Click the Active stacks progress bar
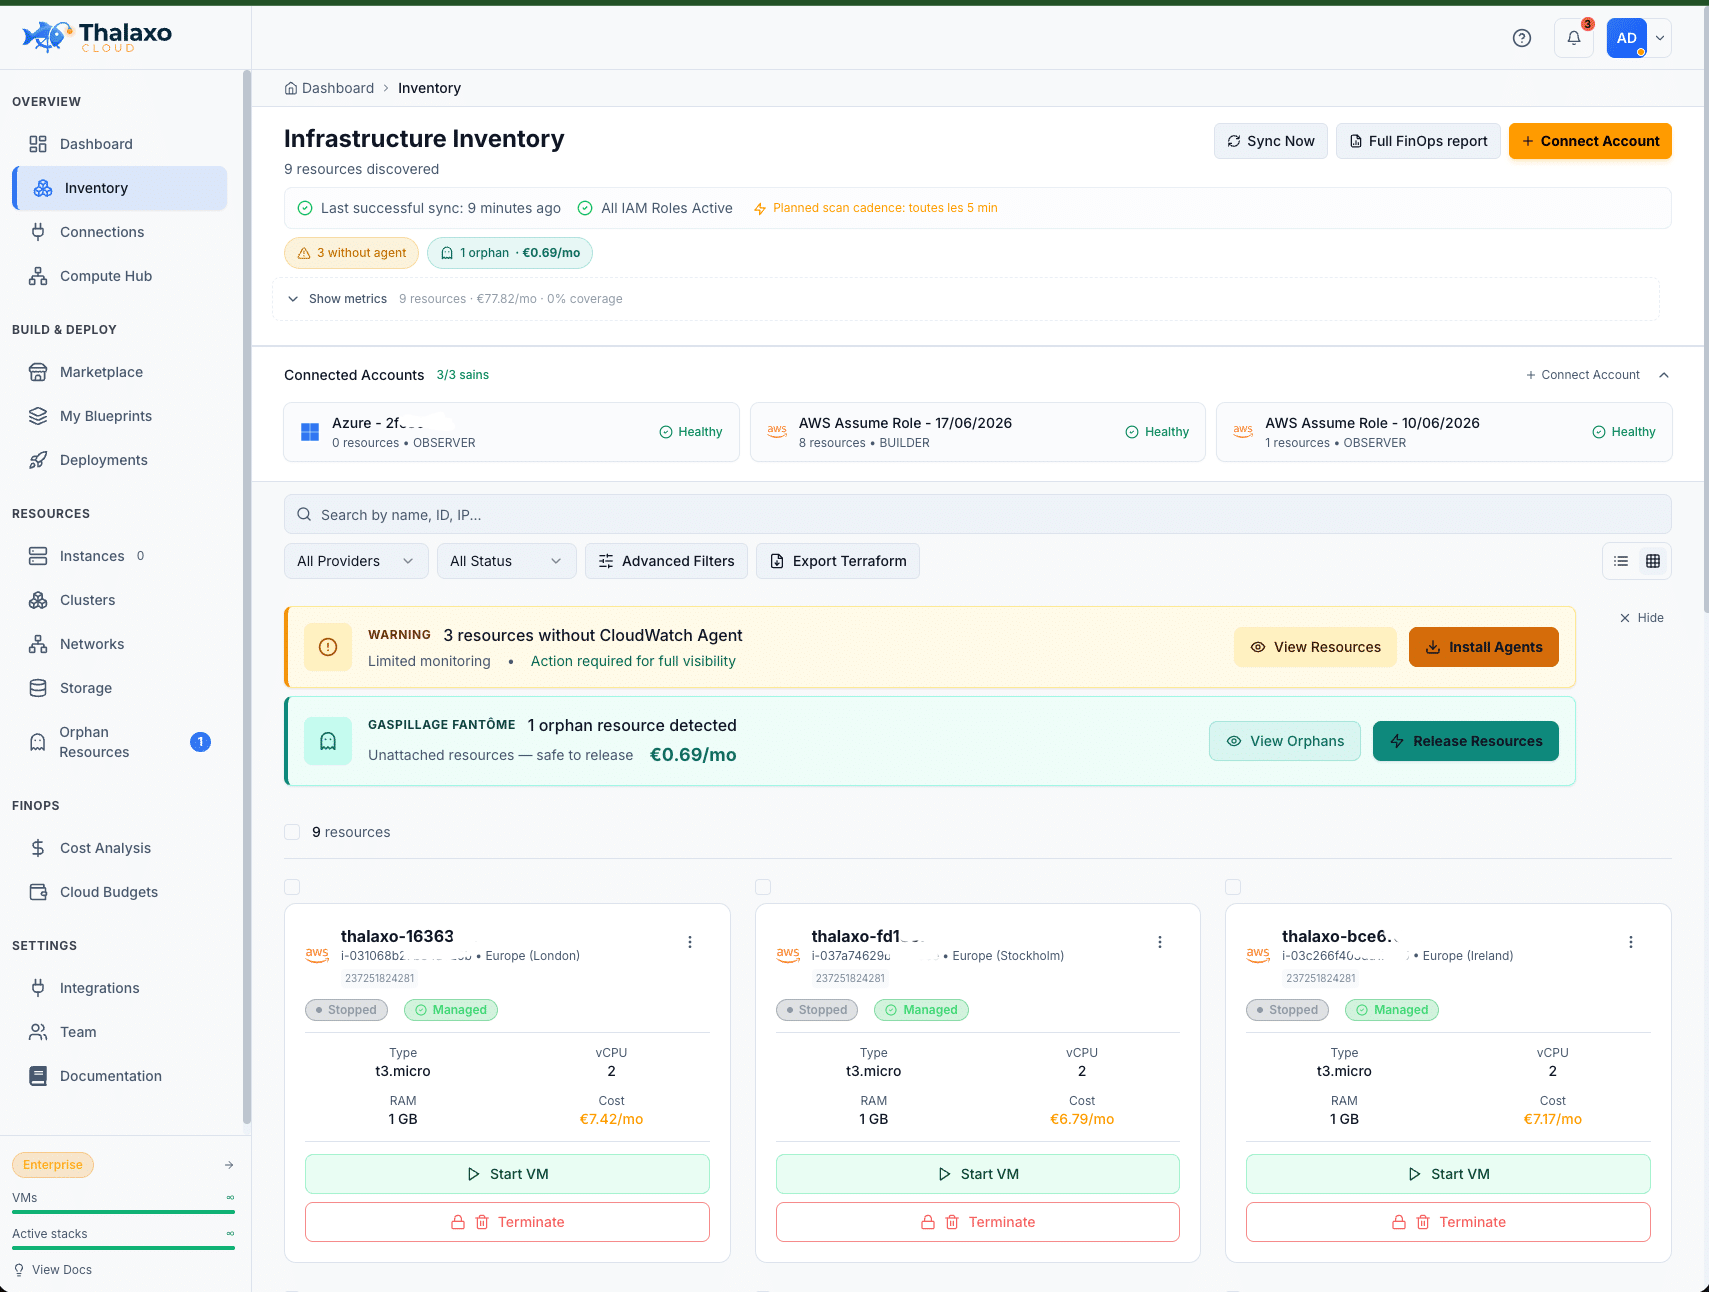Viewport: 1709px width, 1292px height. [x=123, y=1248]
